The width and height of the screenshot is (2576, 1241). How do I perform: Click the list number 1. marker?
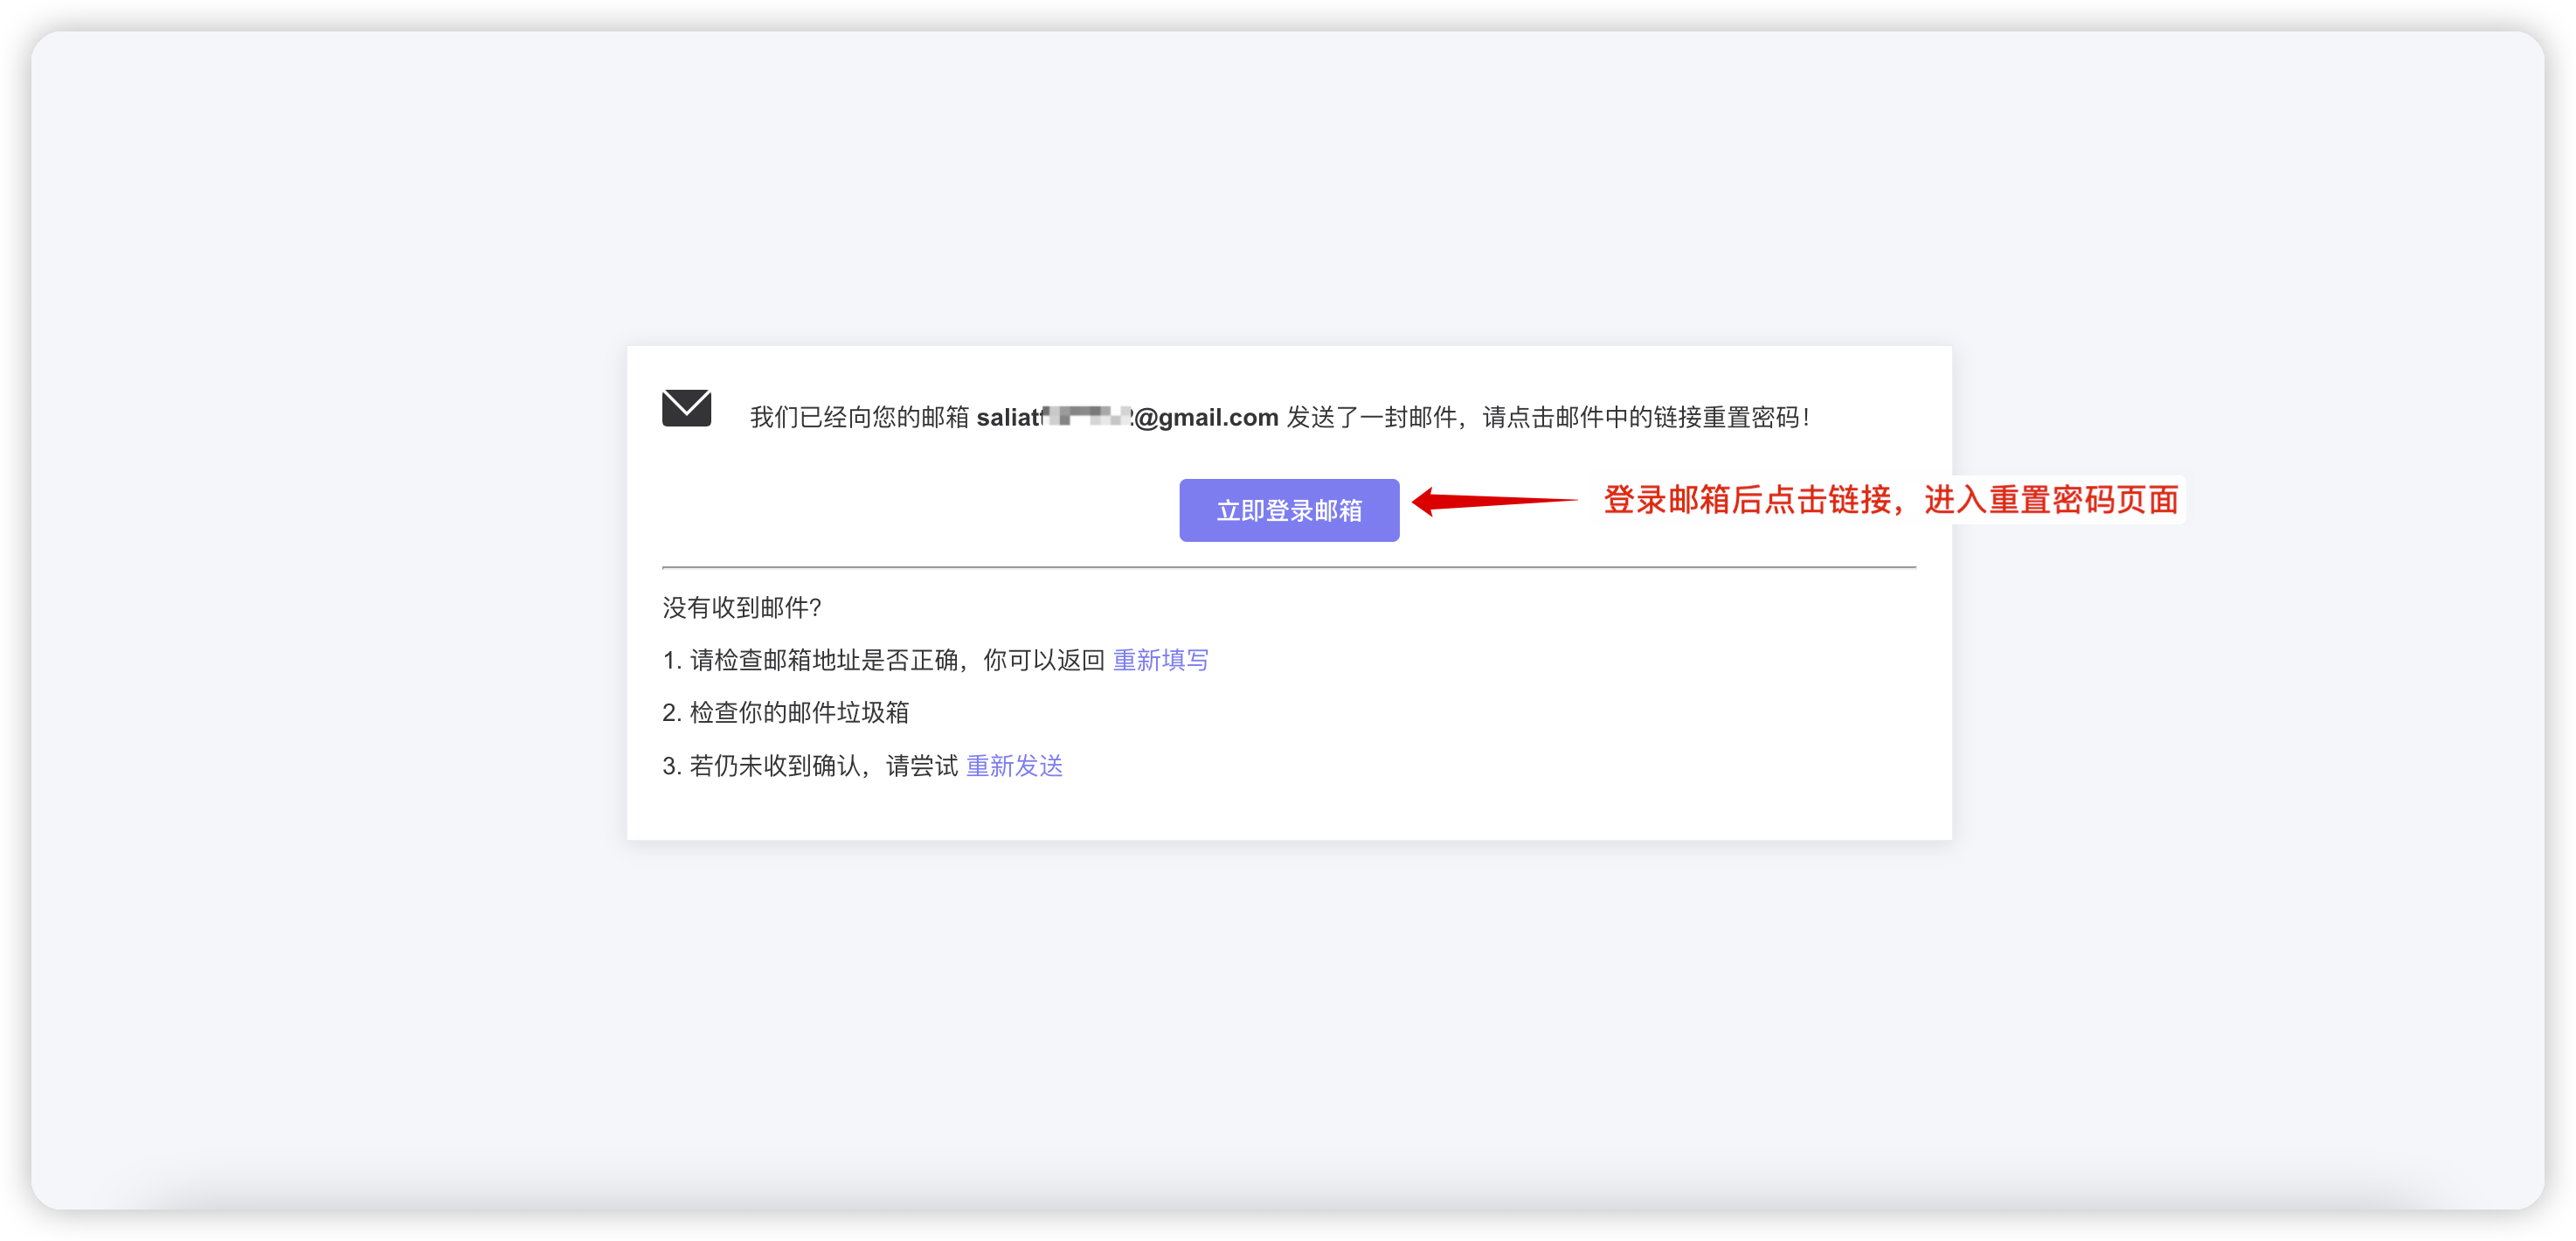pos(671,660)
